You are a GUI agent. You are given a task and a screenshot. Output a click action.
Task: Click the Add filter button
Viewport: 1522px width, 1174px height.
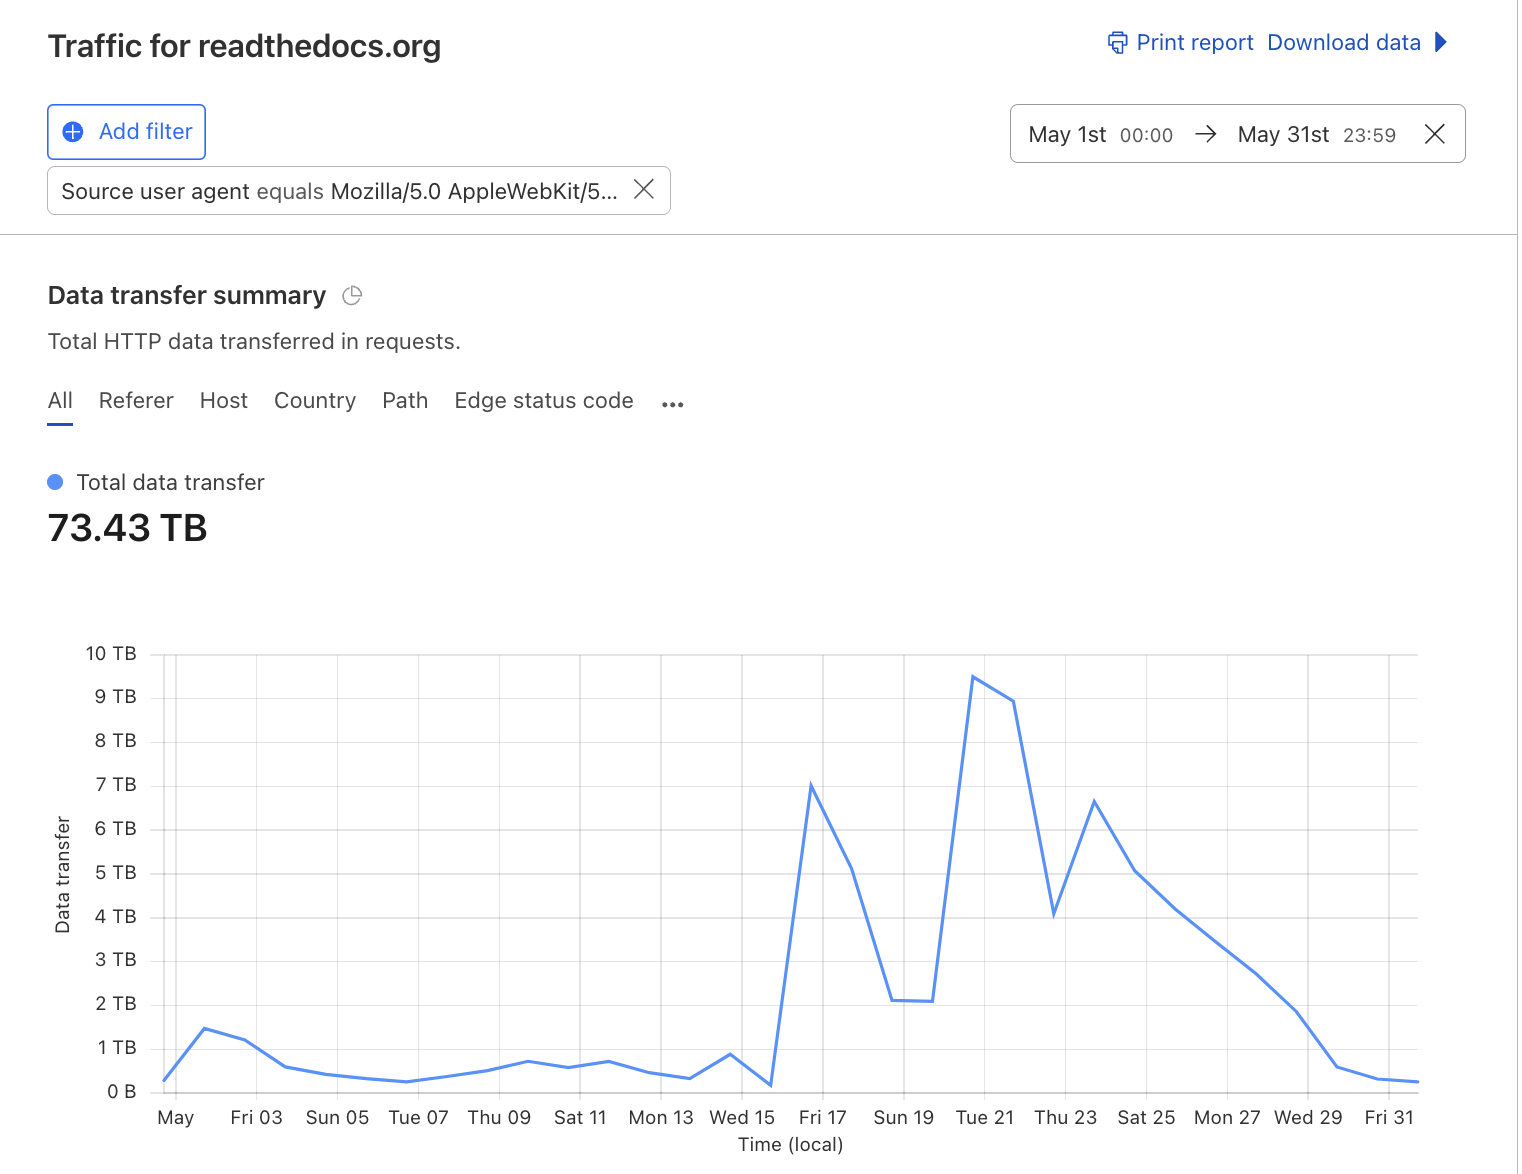click(x=127, y=132)
